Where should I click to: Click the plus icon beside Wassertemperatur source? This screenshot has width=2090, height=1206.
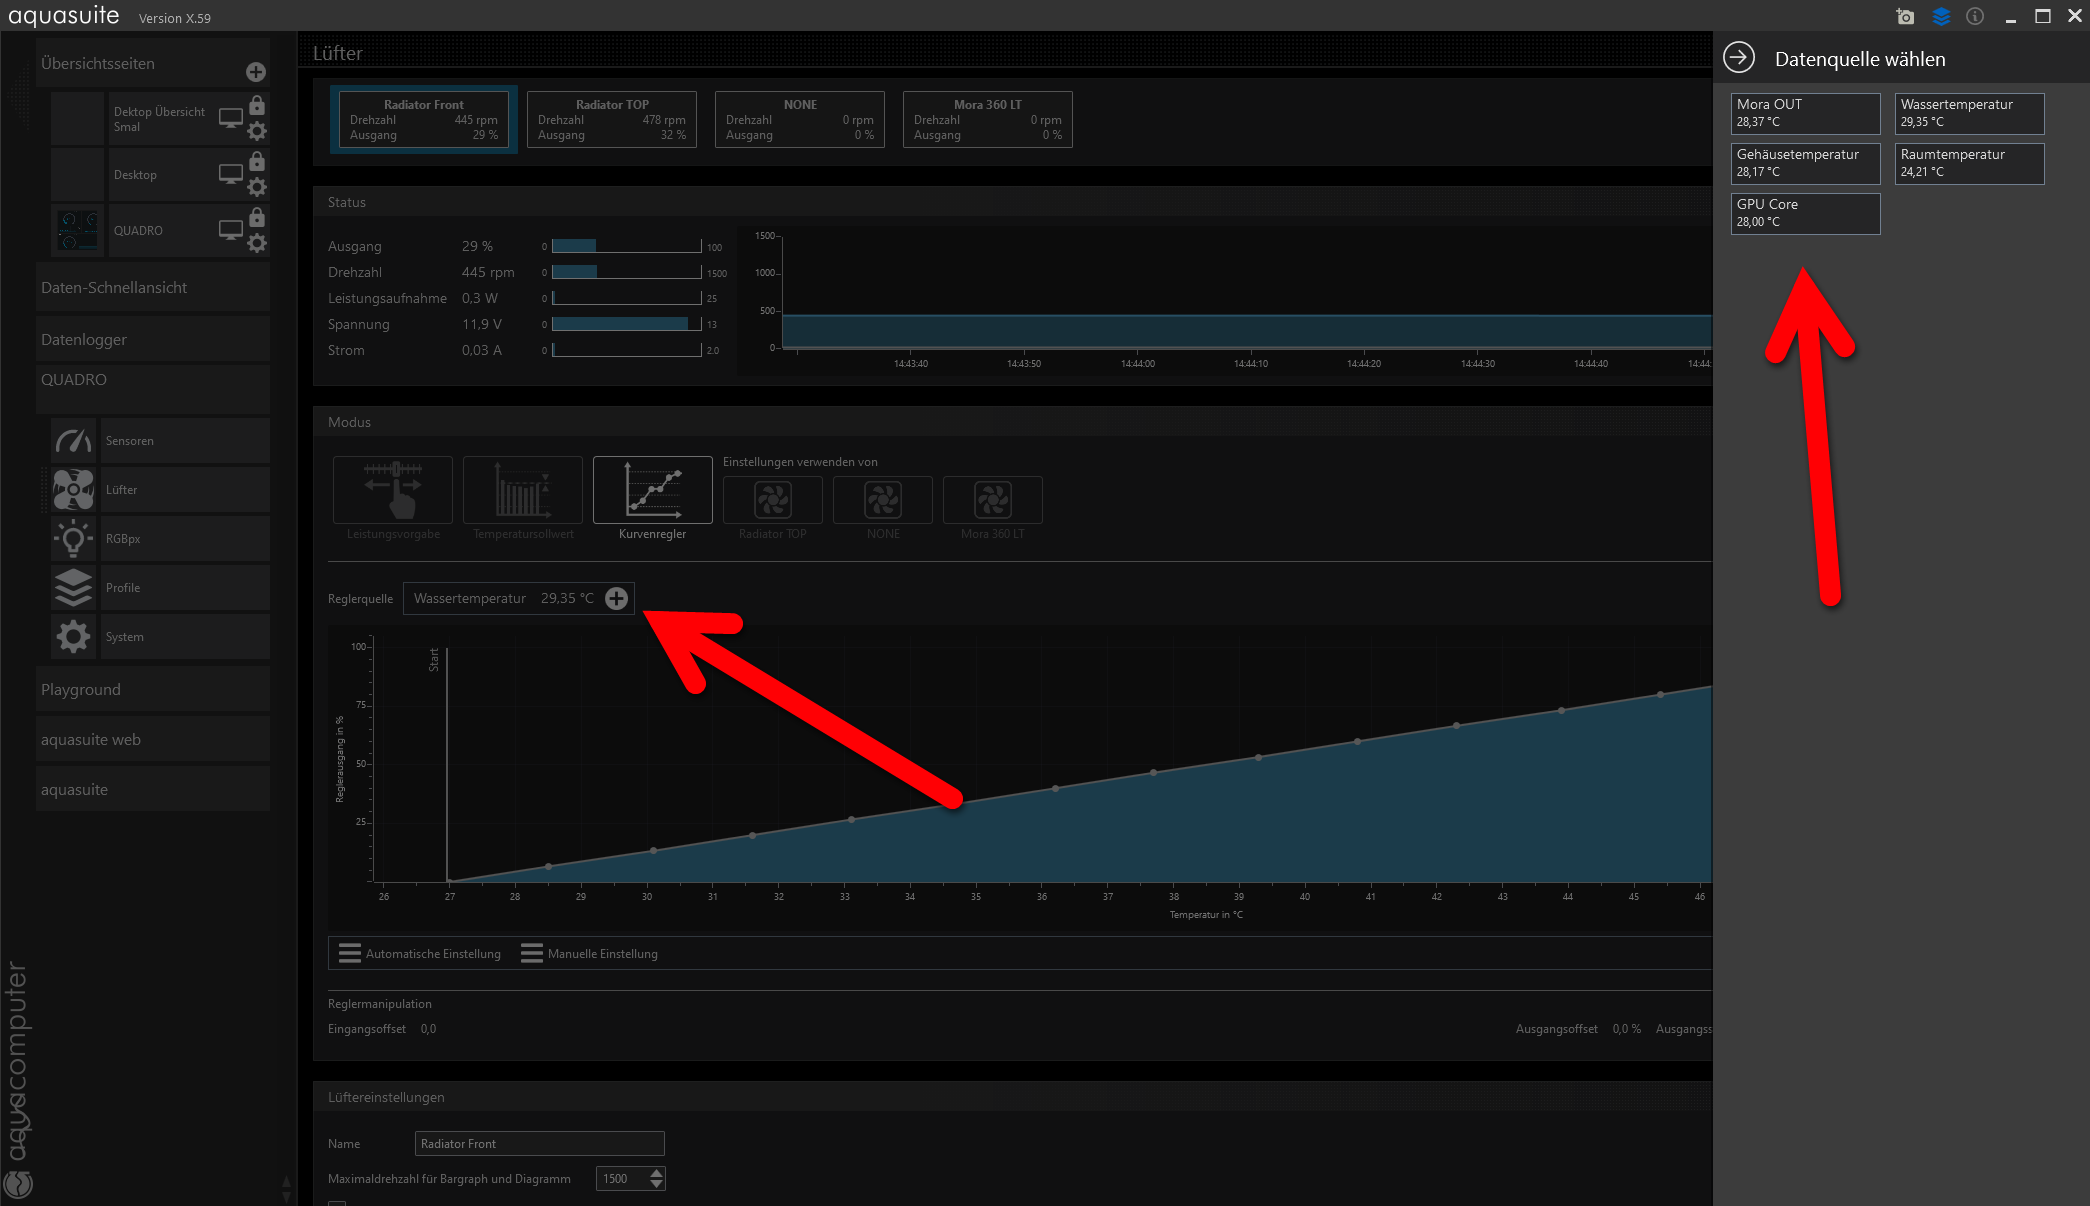click(x=616, y=598)
